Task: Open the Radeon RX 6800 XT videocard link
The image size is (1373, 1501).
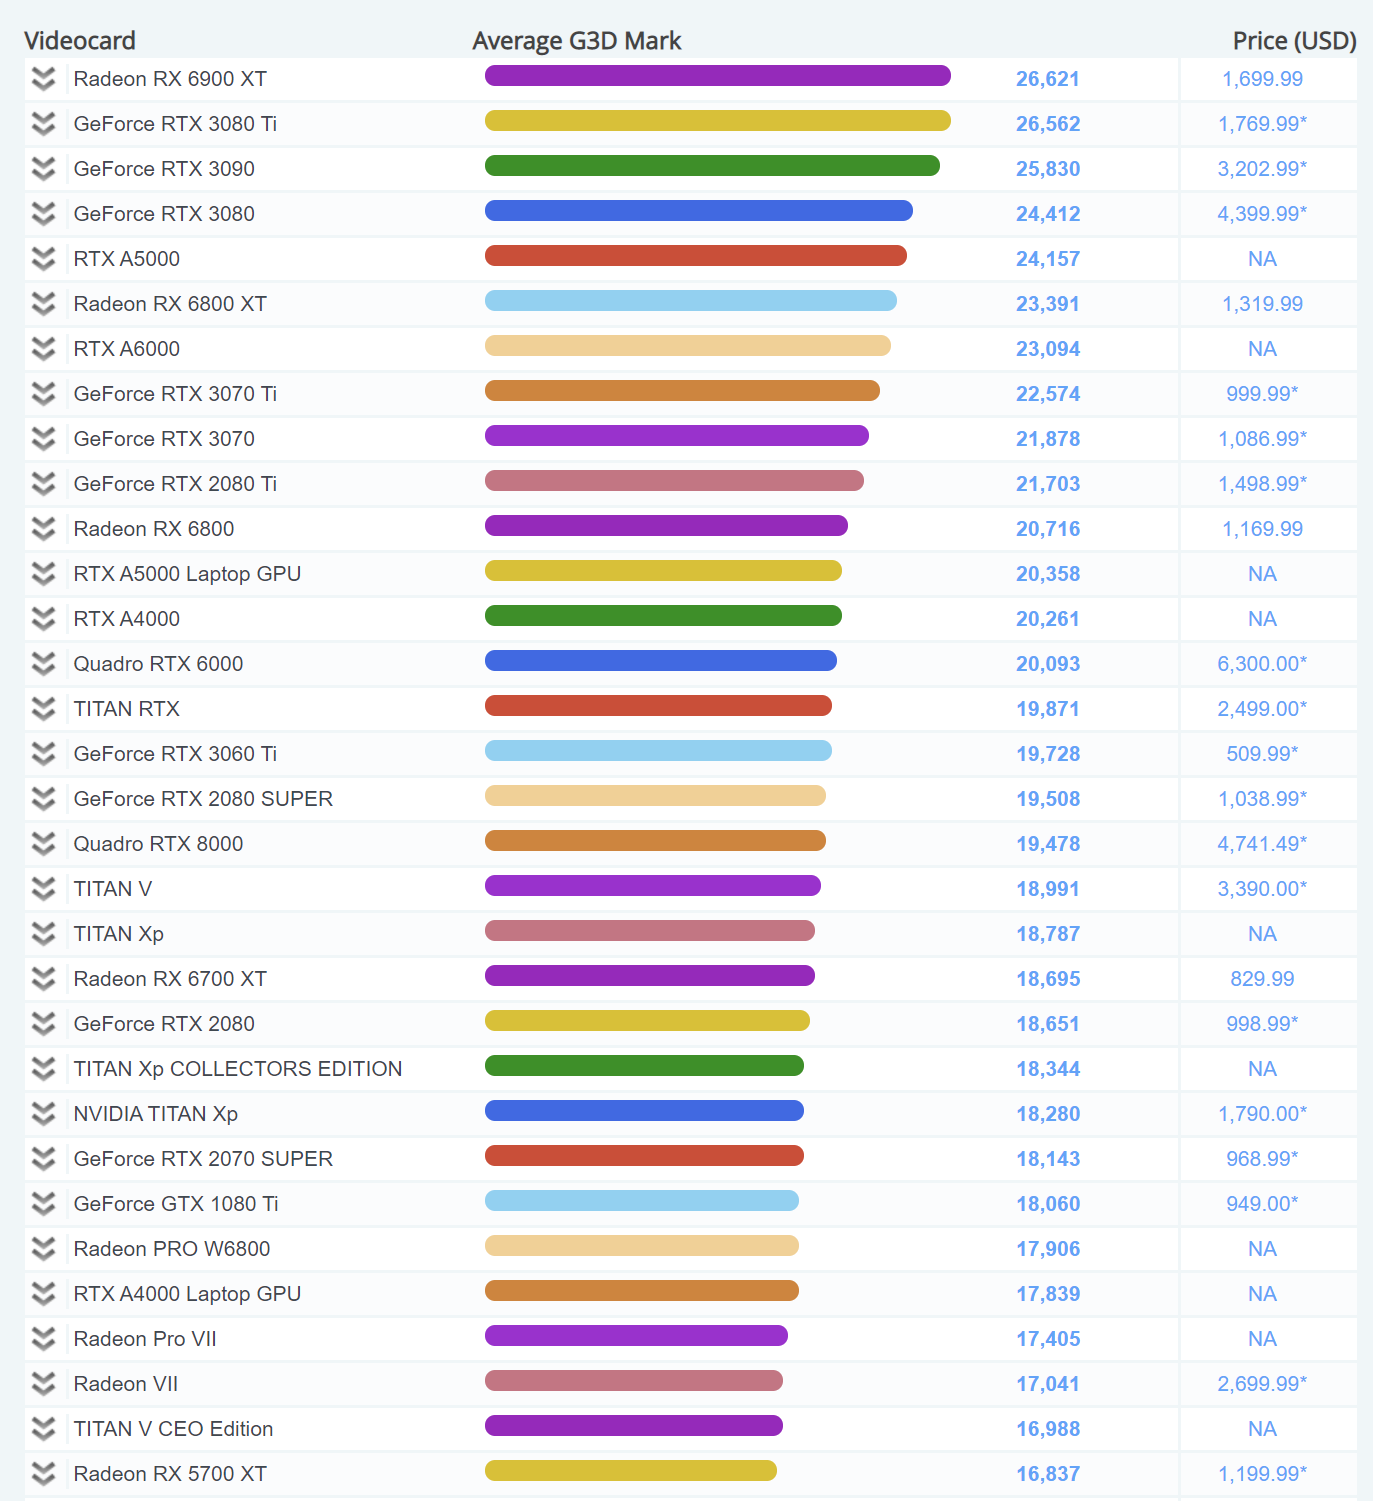Action: [170, 304]
